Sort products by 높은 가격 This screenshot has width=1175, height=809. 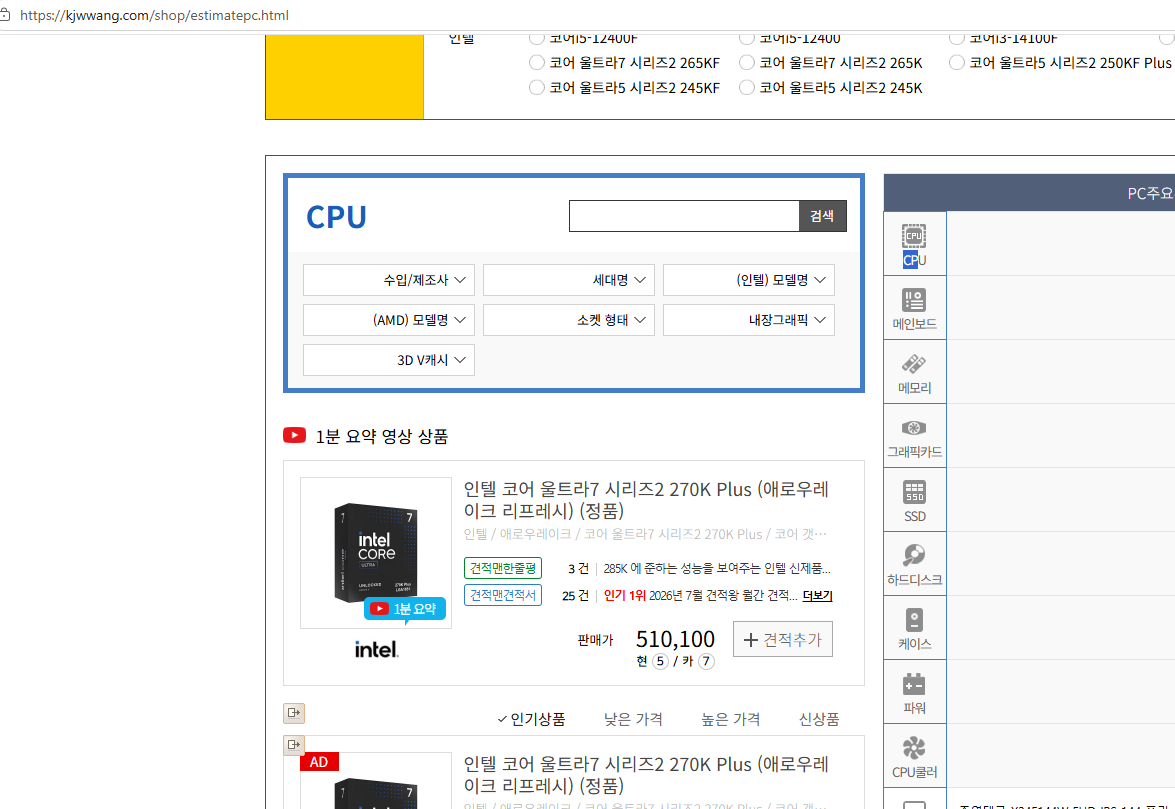tap(731, 719)
